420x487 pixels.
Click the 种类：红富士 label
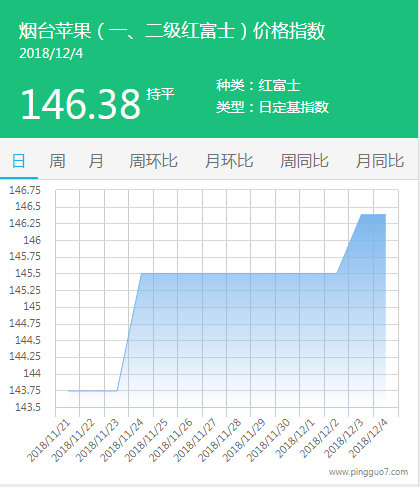(x=258, y=85)
